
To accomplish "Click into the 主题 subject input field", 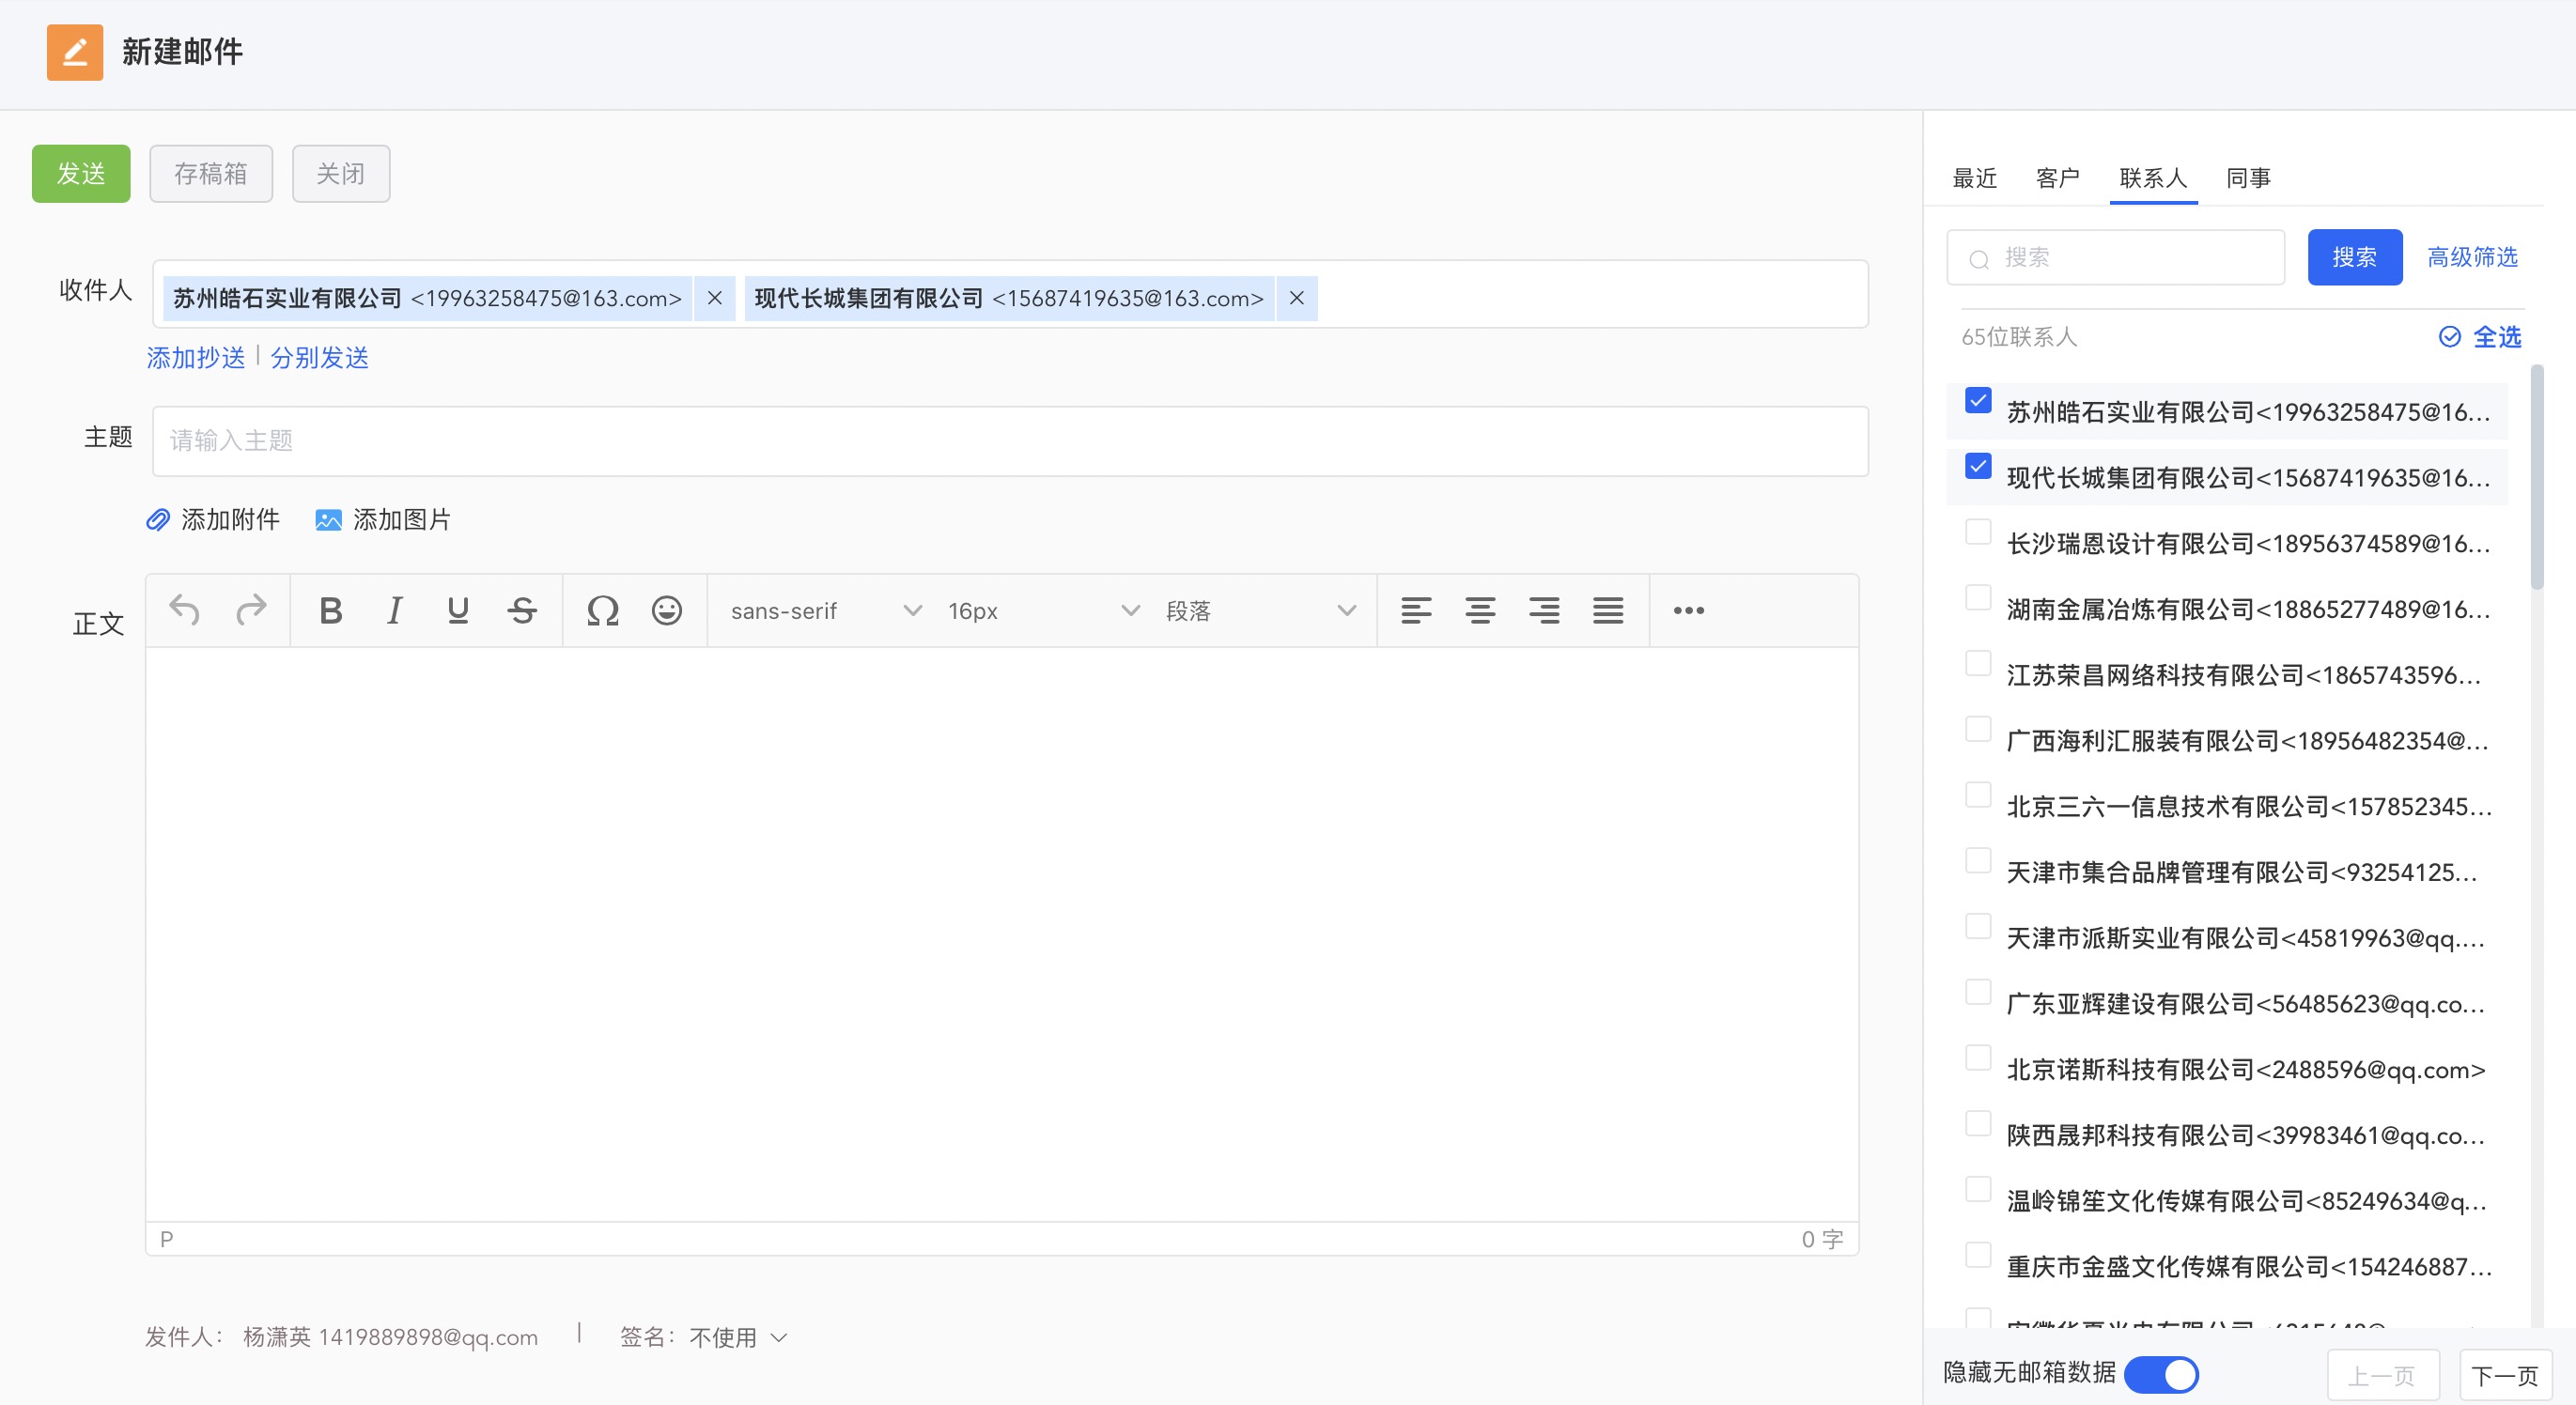I will [1010, 441].
